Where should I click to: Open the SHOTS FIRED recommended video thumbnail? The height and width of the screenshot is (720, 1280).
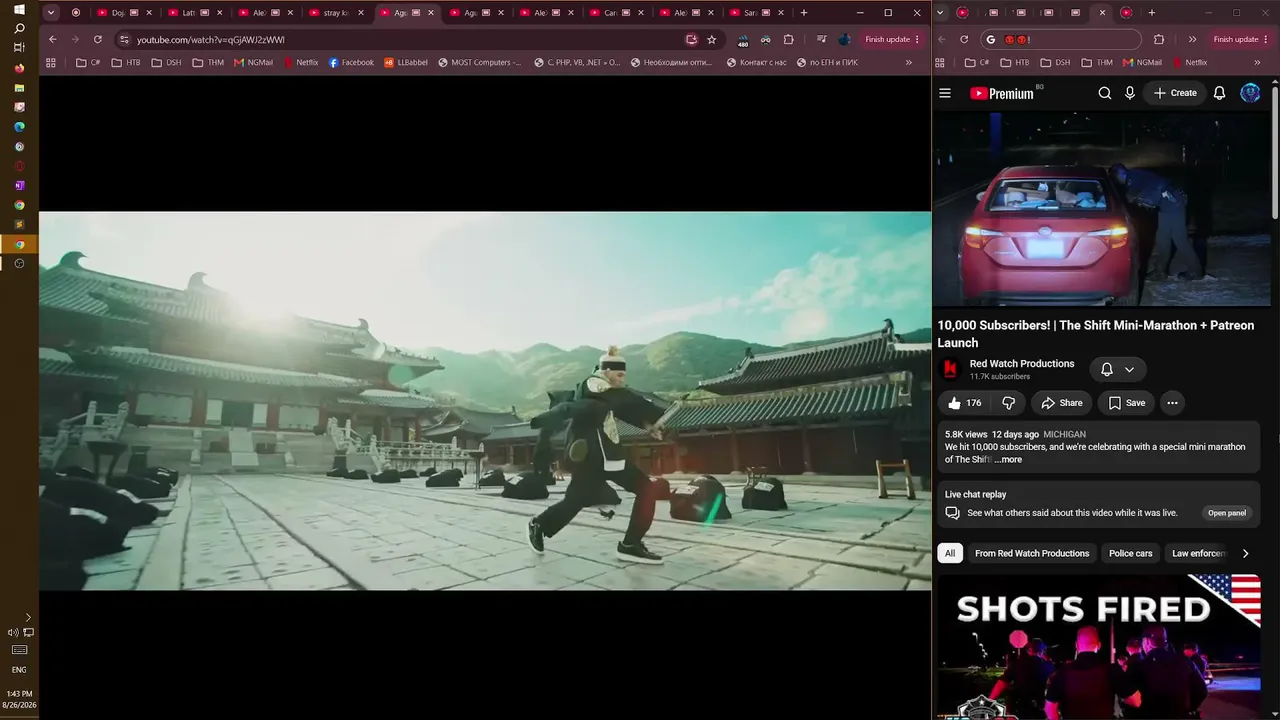pos(1098,647)
